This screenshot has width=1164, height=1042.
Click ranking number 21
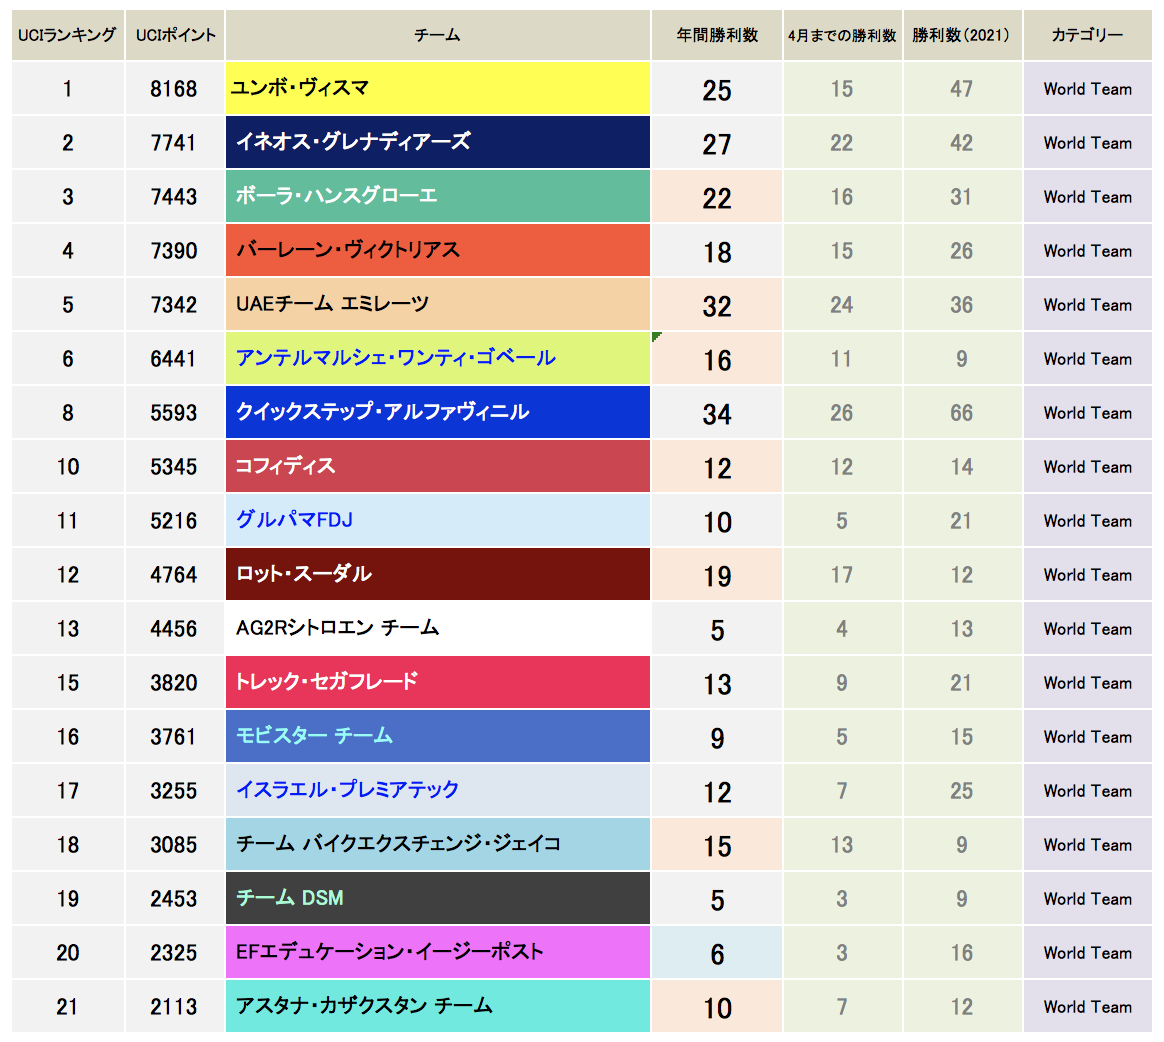point(68,1007)
